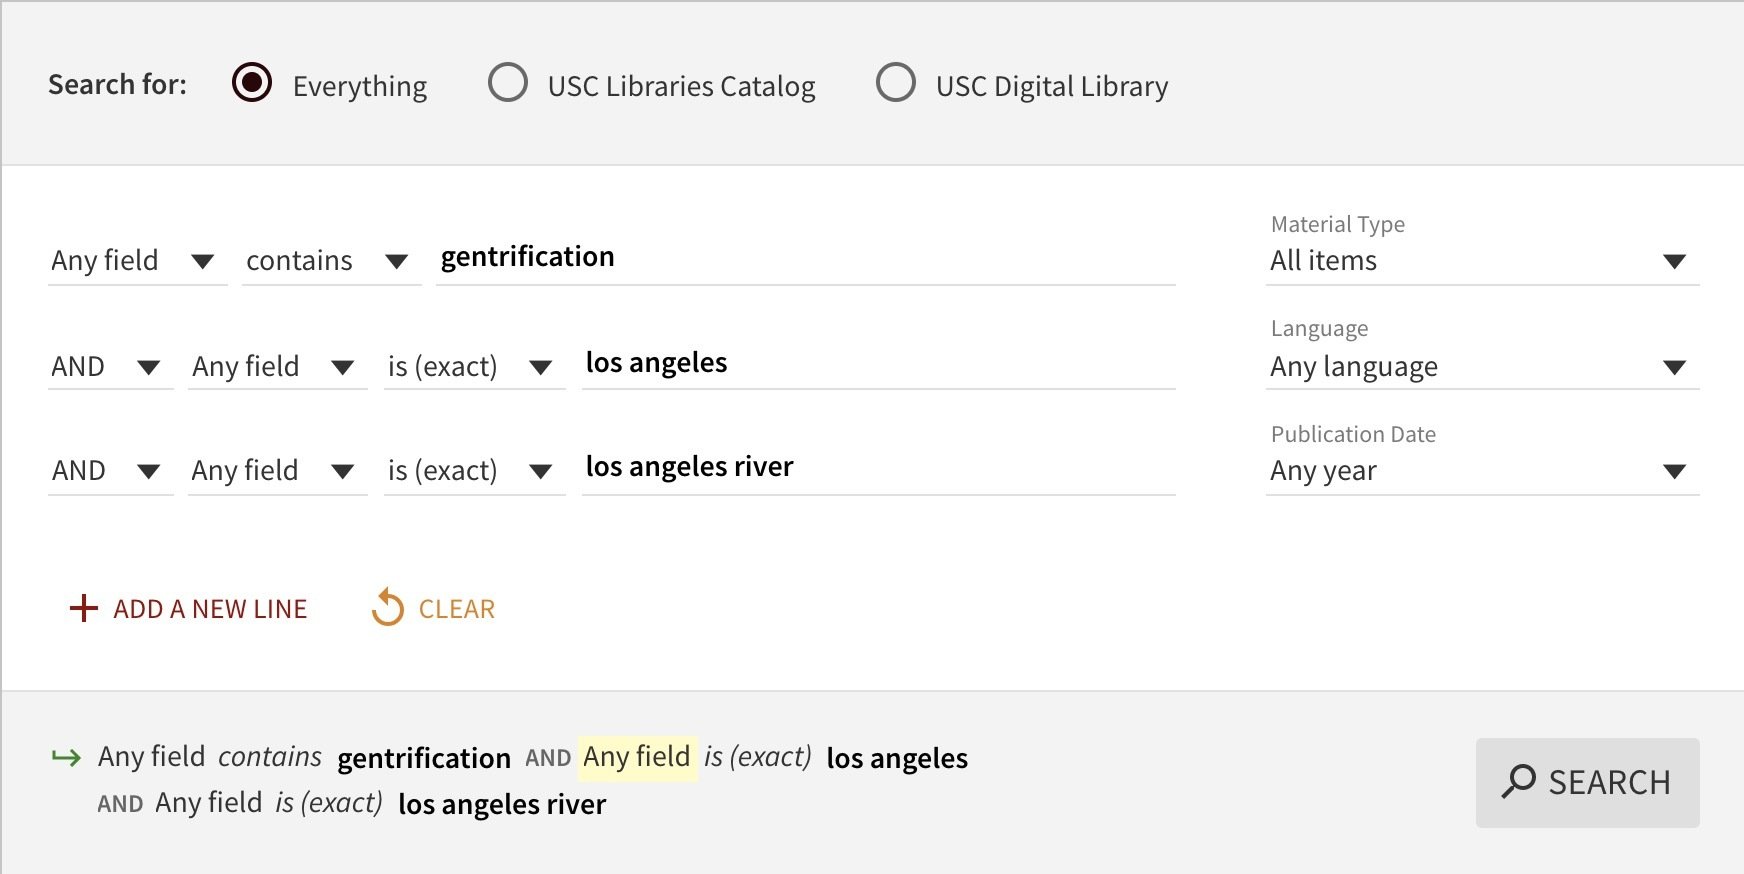The width and height of the screenshot is (1744, 874).
Task: Click ADD A NEW LINE
Action: [x=210, y=609]
